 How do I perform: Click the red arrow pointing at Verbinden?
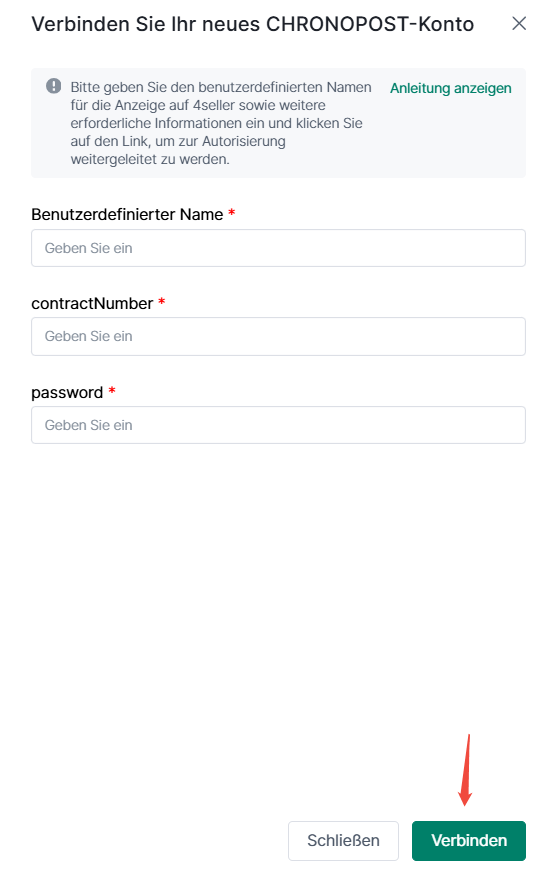point(466,770)
